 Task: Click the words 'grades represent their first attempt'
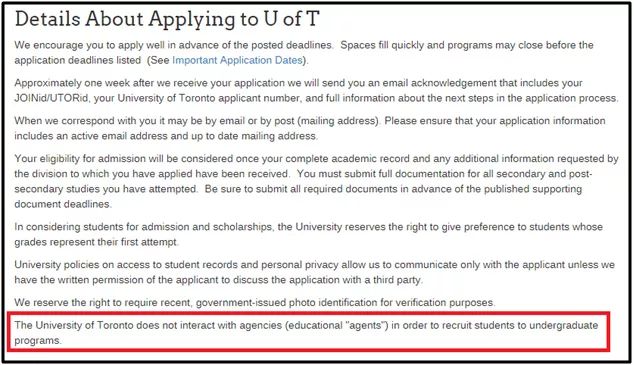95,242
